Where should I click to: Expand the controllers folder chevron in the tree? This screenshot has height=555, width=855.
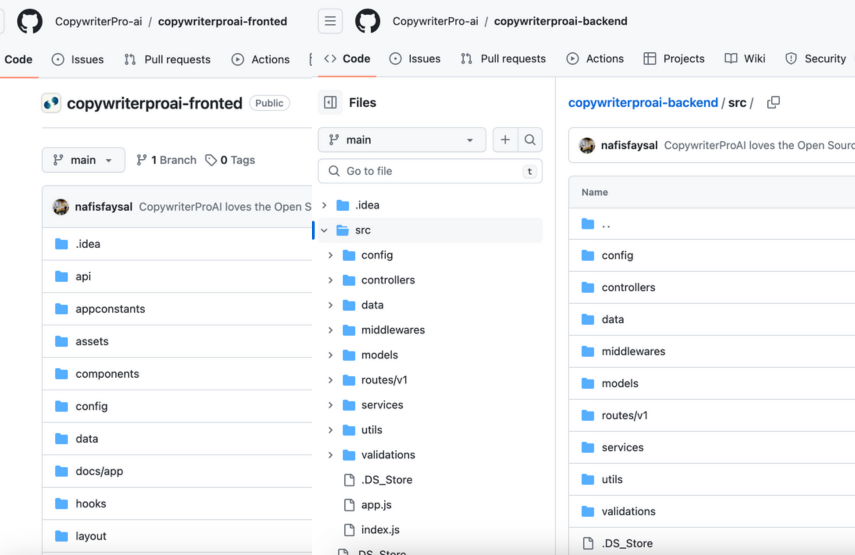coord(330,280)
